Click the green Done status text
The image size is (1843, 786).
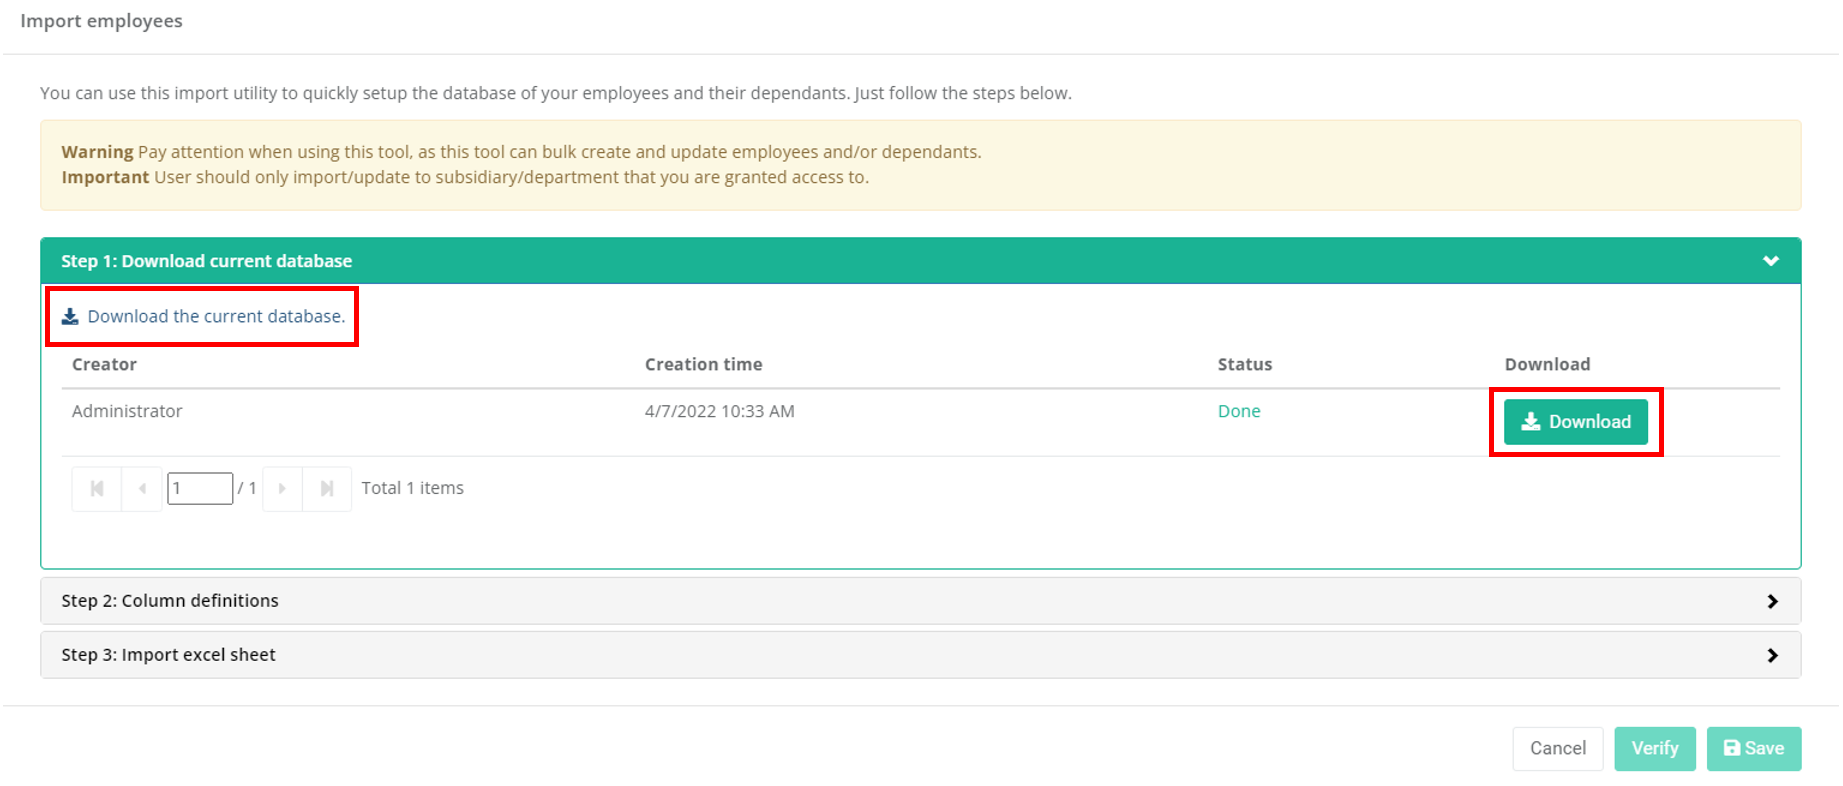click(1238, 412)
